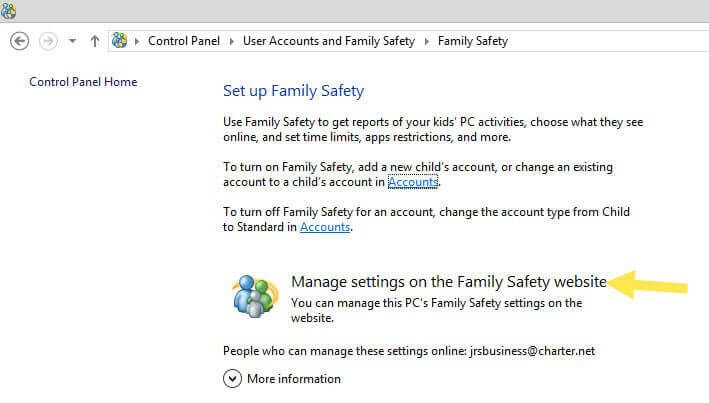This screenshot has width=709, height=403.
Task: Click Accounts link in the turn on paragraph
Action: [413, 182]
